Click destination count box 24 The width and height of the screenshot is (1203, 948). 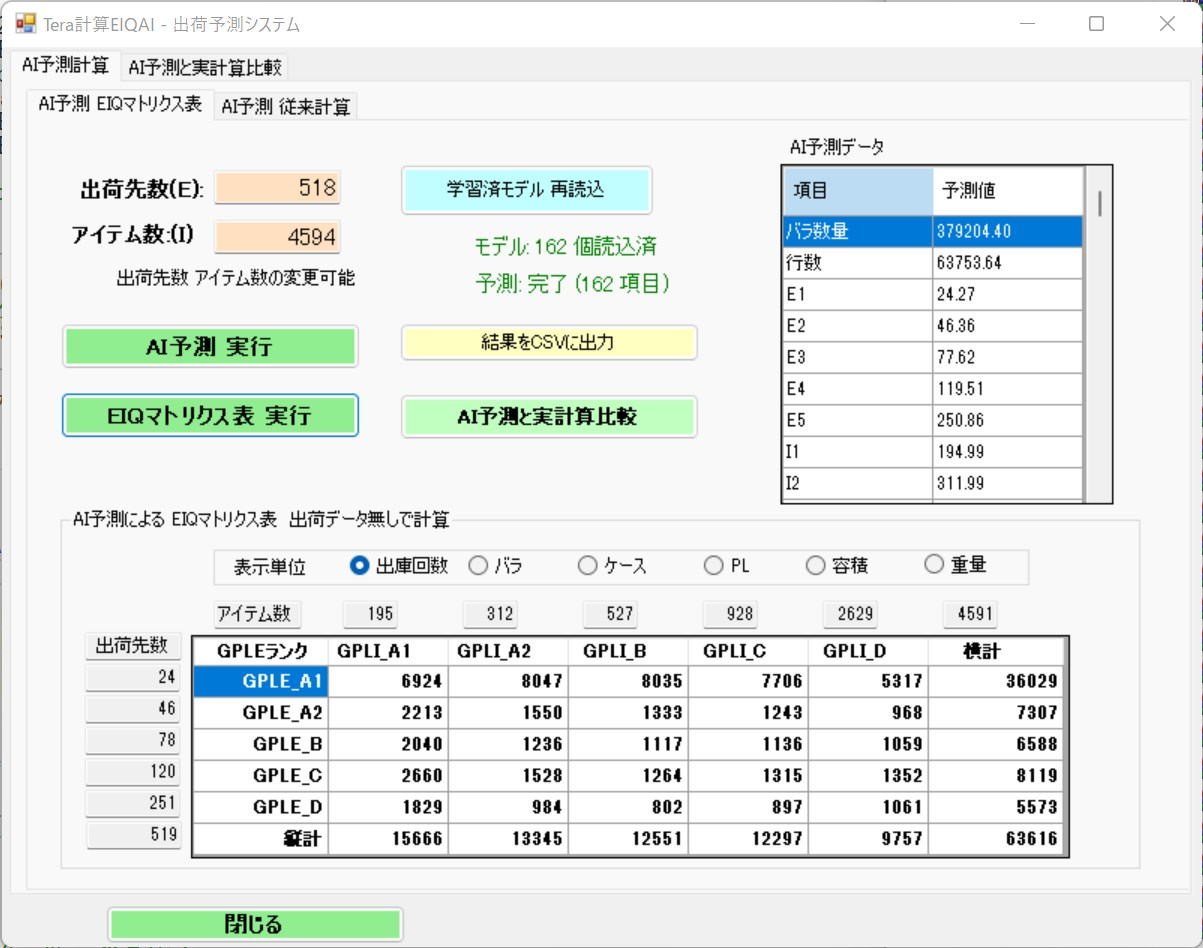point(133,678)
